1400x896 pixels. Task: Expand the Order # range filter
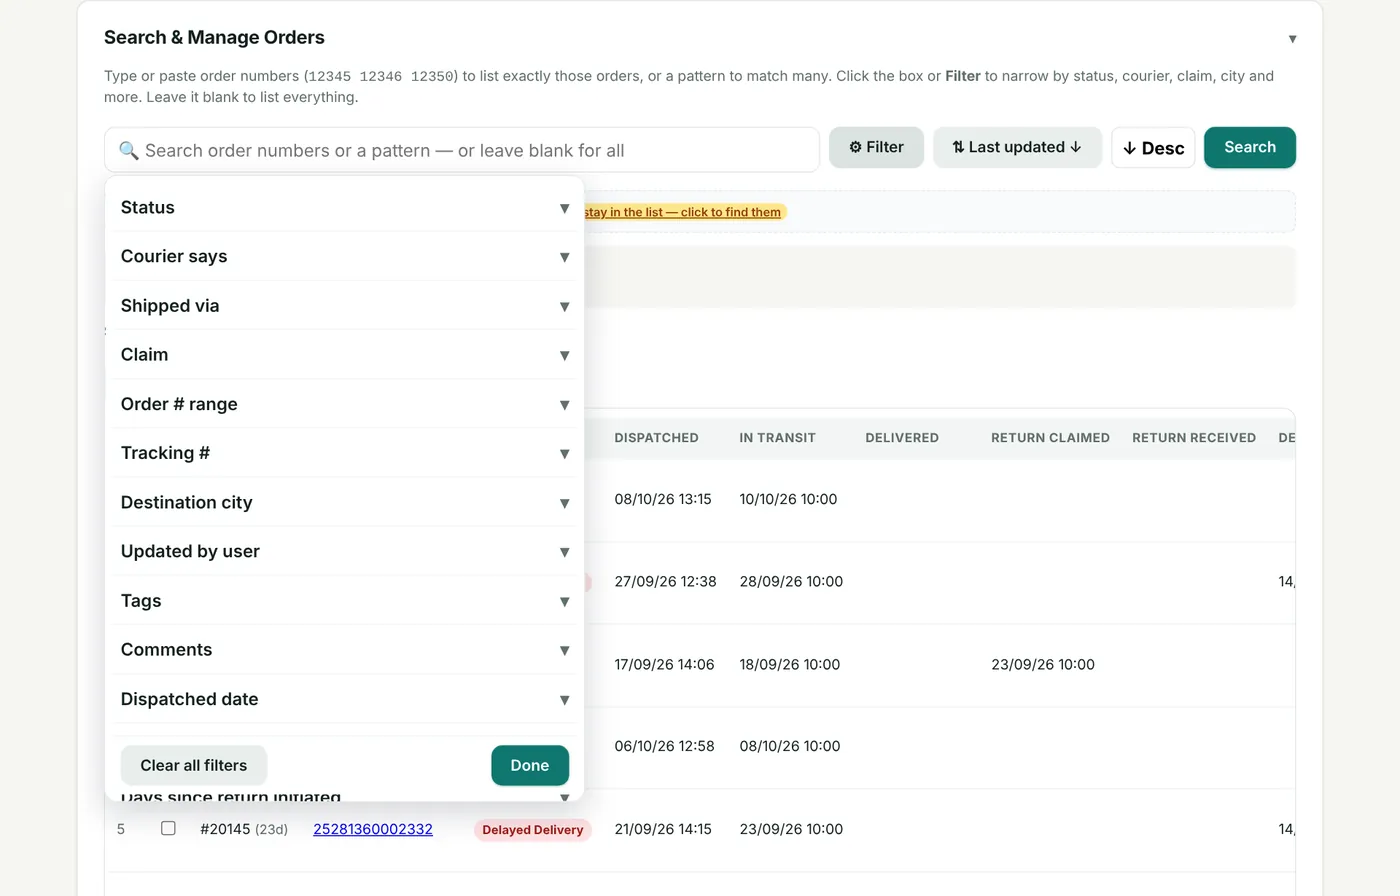tap(344, 404)
